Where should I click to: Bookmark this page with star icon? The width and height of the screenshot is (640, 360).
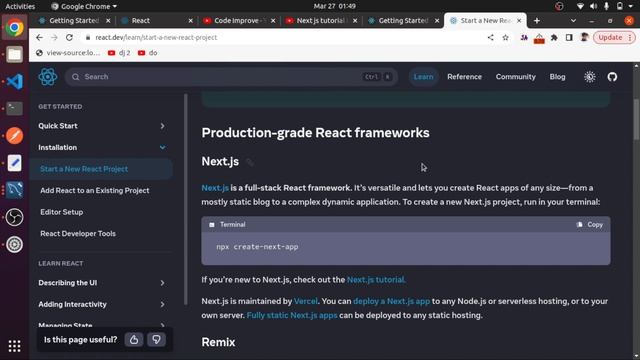click(x=505, y=38)
